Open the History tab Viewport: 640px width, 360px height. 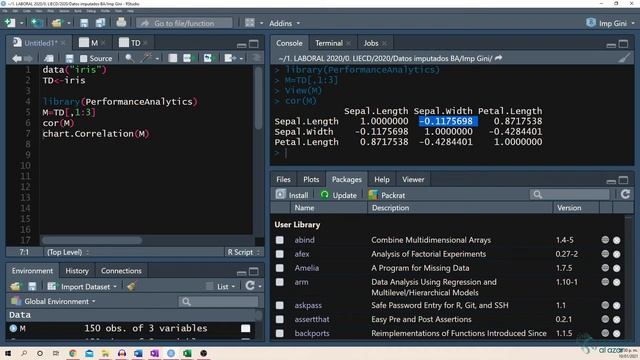[x=77, y=271]
